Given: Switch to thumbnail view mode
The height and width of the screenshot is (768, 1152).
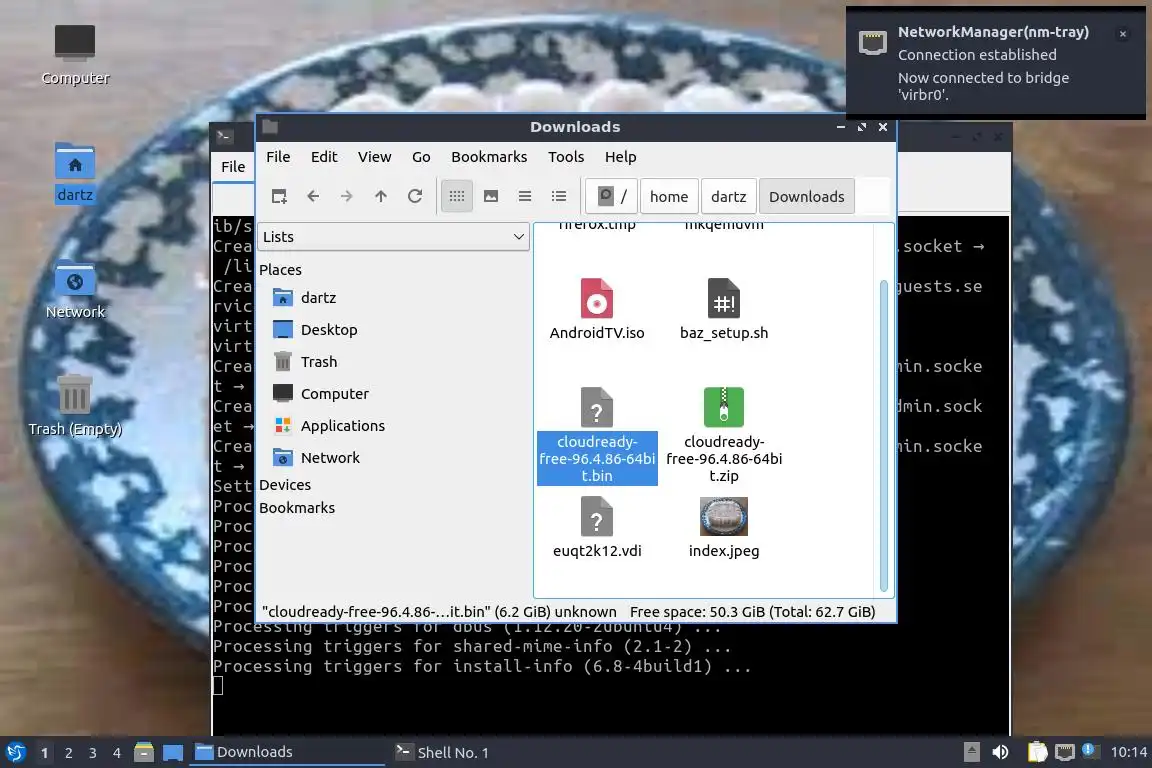Looking at the screenshot, I should [491, 196].
